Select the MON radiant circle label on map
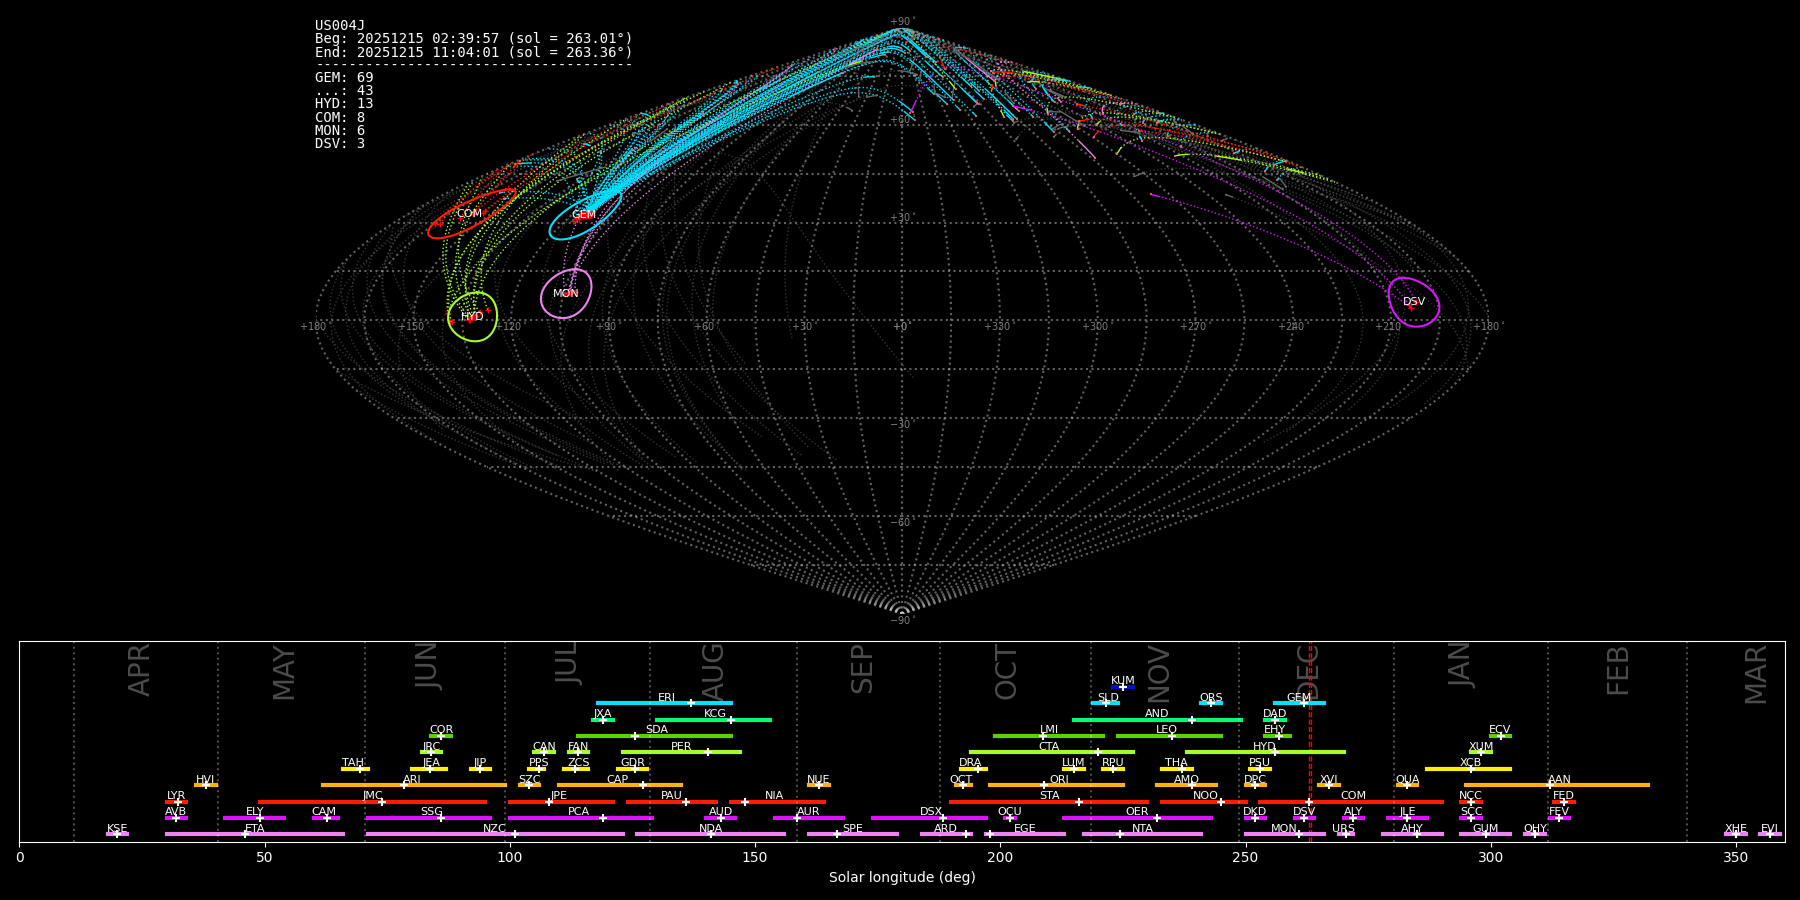Screen dimensions: 1800x900 click(x=566, y=294)
